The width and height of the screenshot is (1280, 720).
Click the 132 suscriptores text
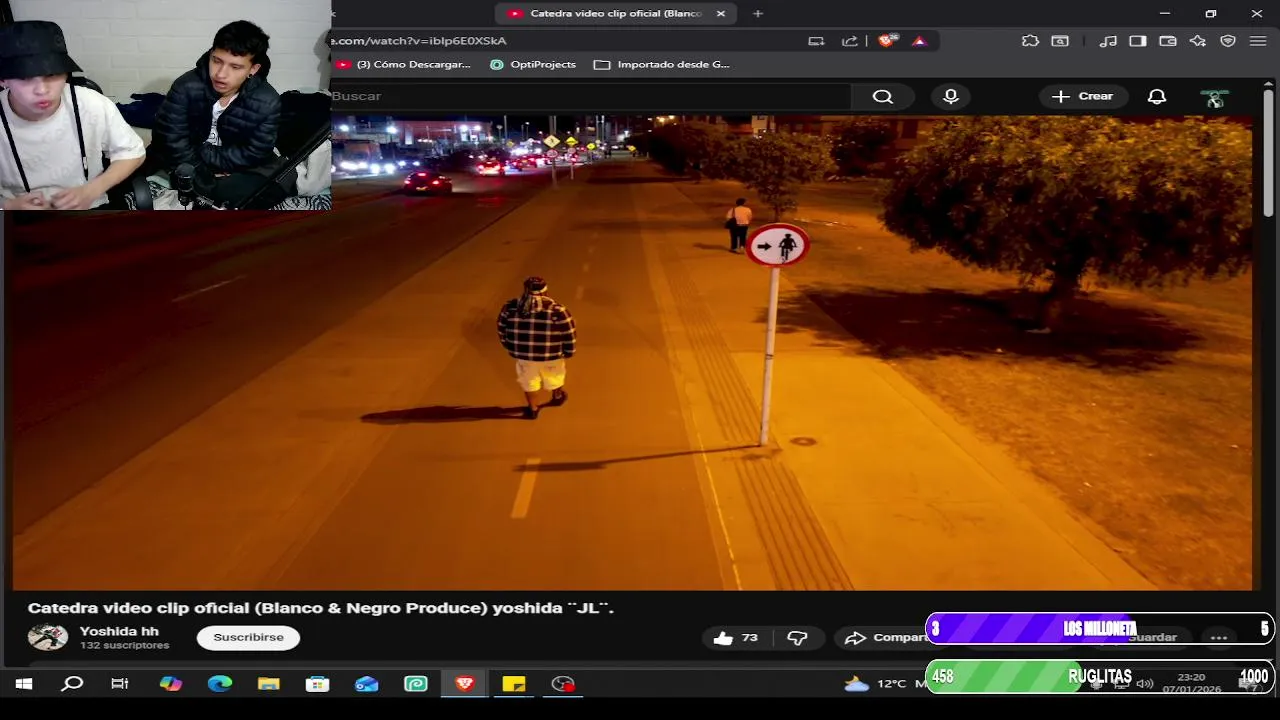(124, 646)
